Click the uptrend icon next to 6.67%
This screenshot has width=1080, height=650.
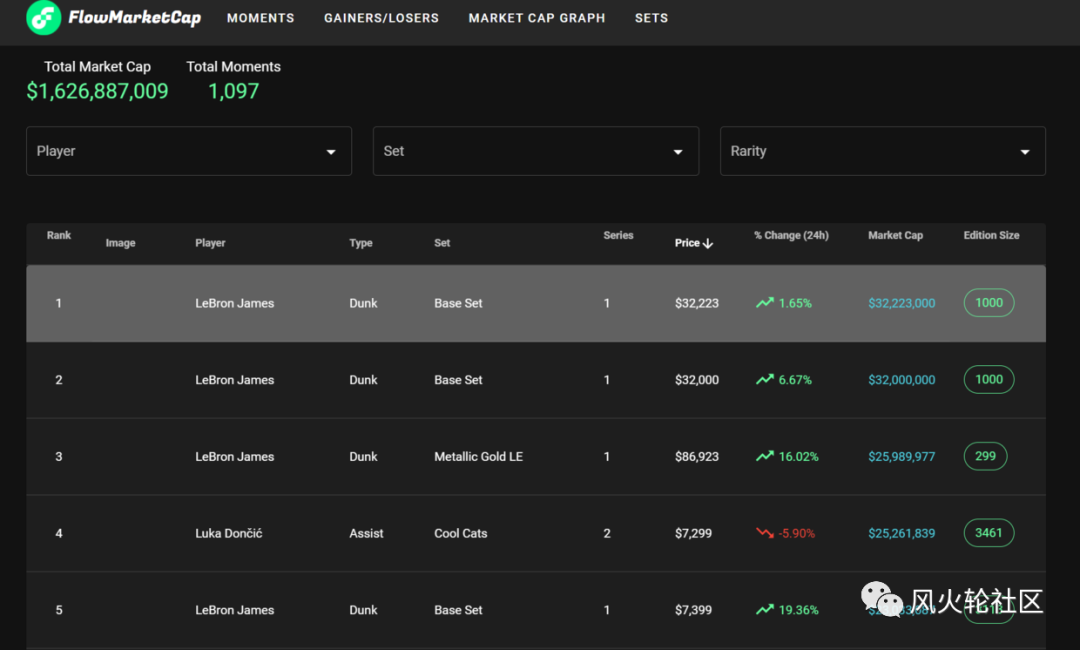(765, 379)
